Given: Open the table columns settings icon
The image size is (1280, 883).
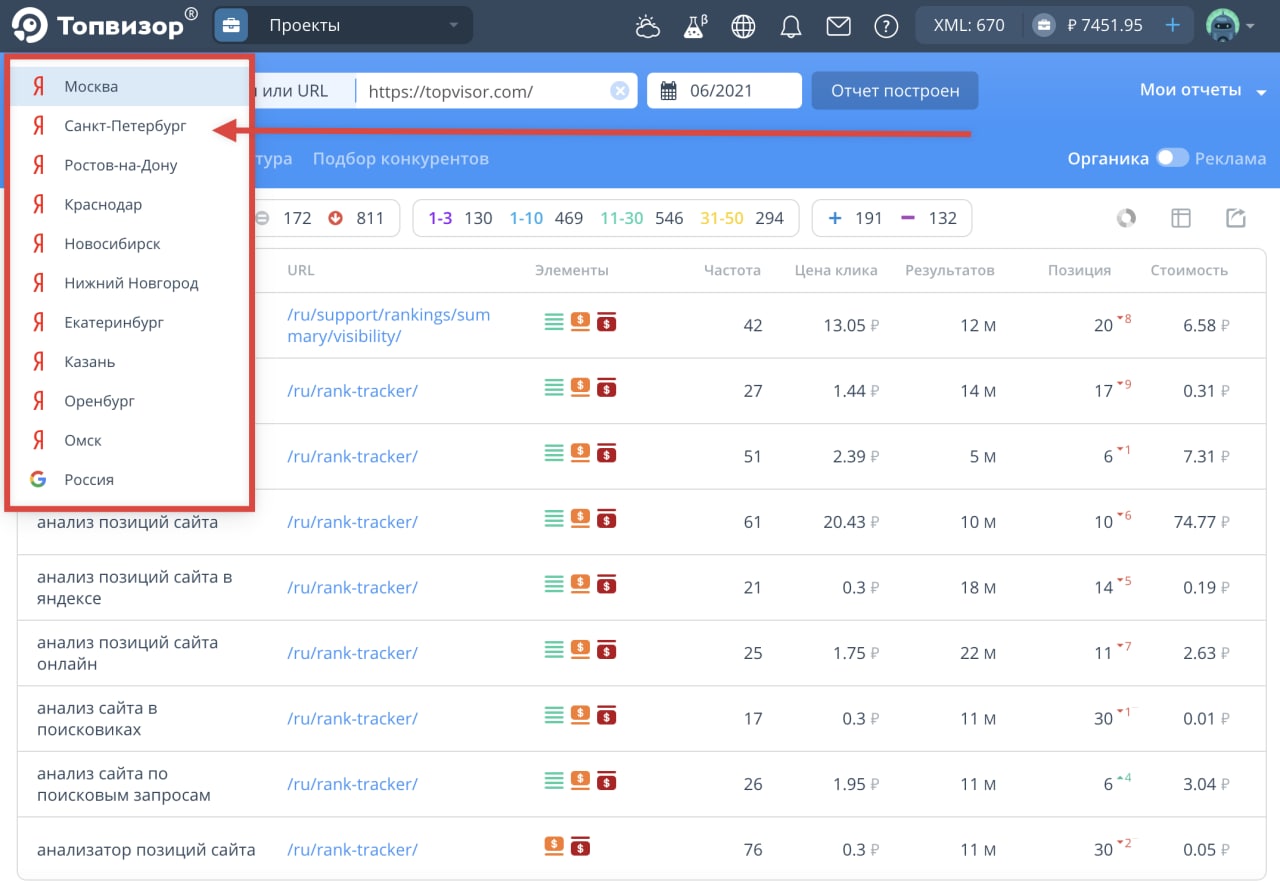Looking at the screenshot, I should (1181, 218).
